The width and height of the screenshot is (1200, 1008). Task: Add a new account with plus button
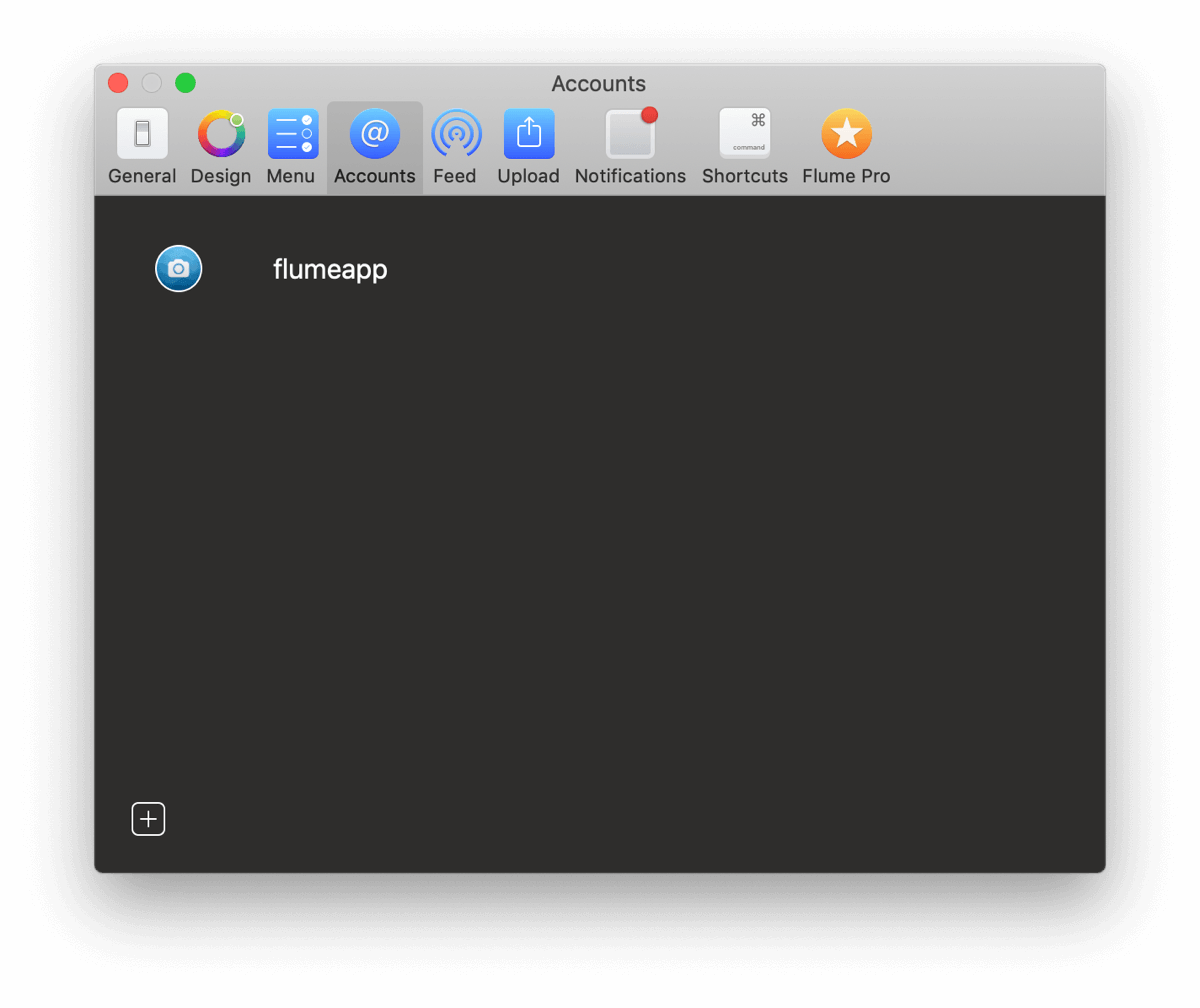[148, 819]
